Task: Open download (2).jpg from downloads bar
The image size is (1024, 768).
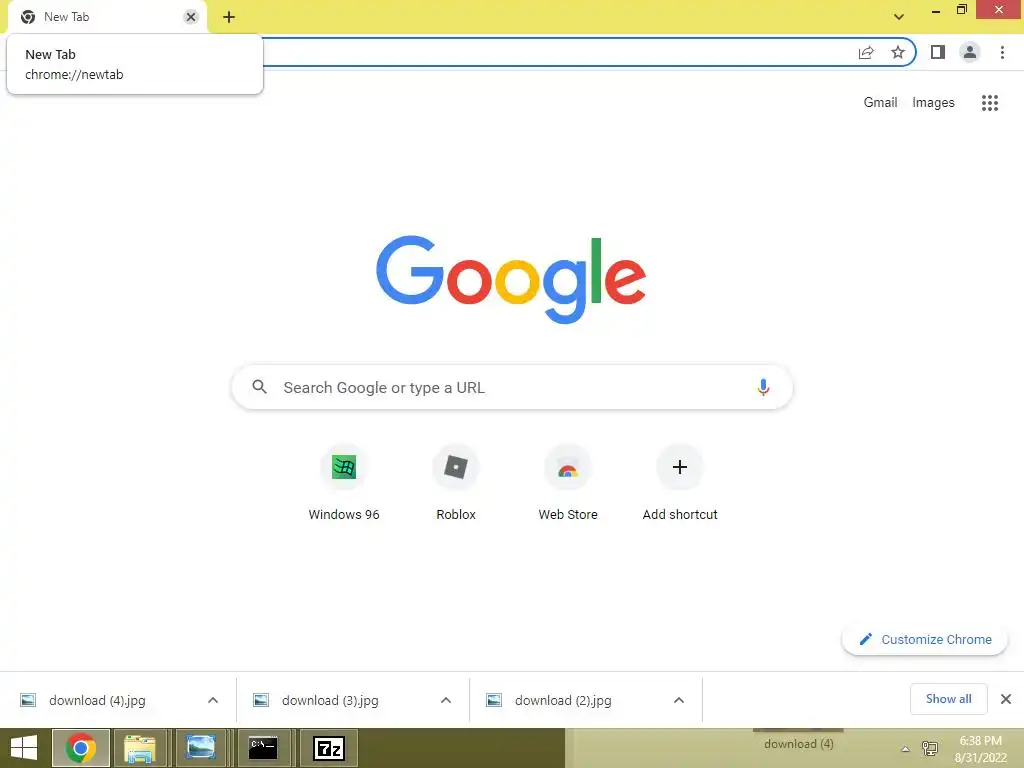Action: (563, 700)
